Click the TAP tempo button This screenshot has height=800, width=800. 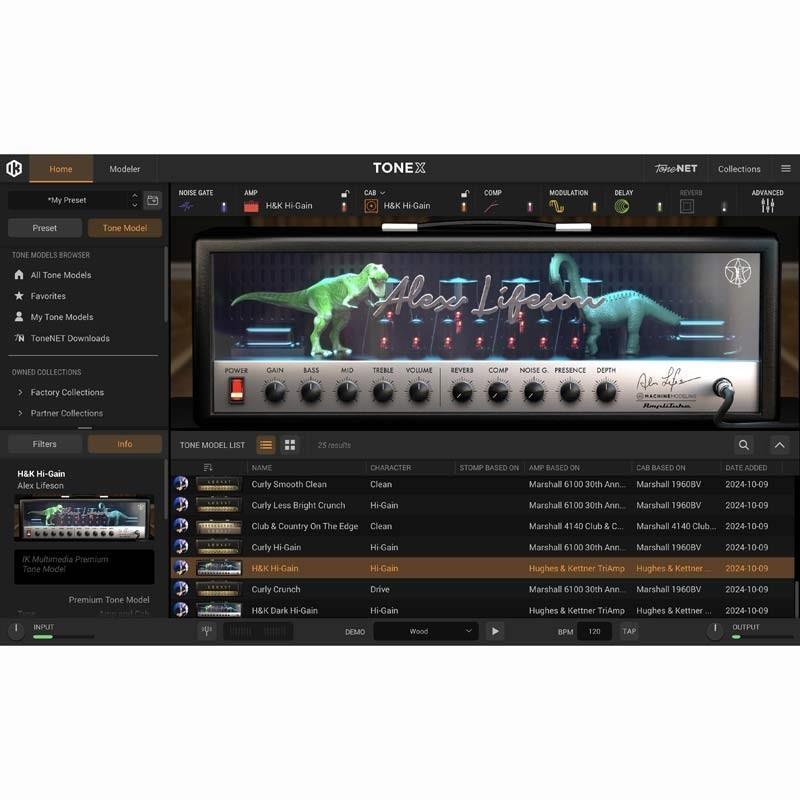(629, 631)
